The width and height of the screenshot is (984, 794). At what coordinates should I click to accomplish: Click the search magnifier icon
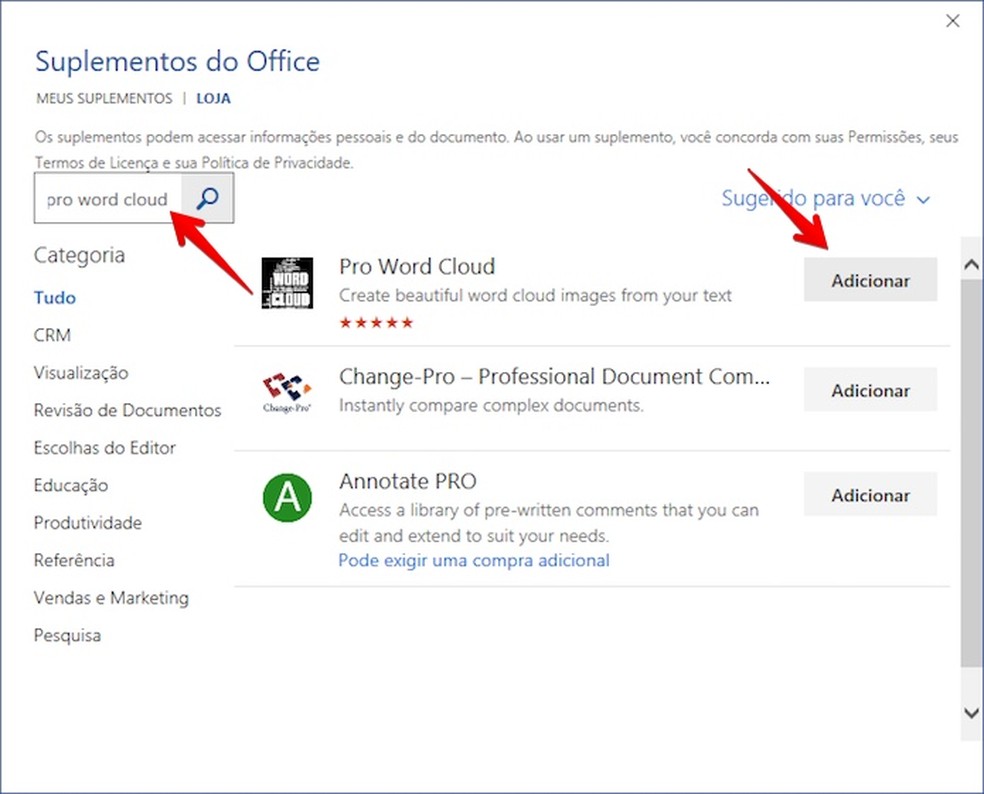click(206, 198)
